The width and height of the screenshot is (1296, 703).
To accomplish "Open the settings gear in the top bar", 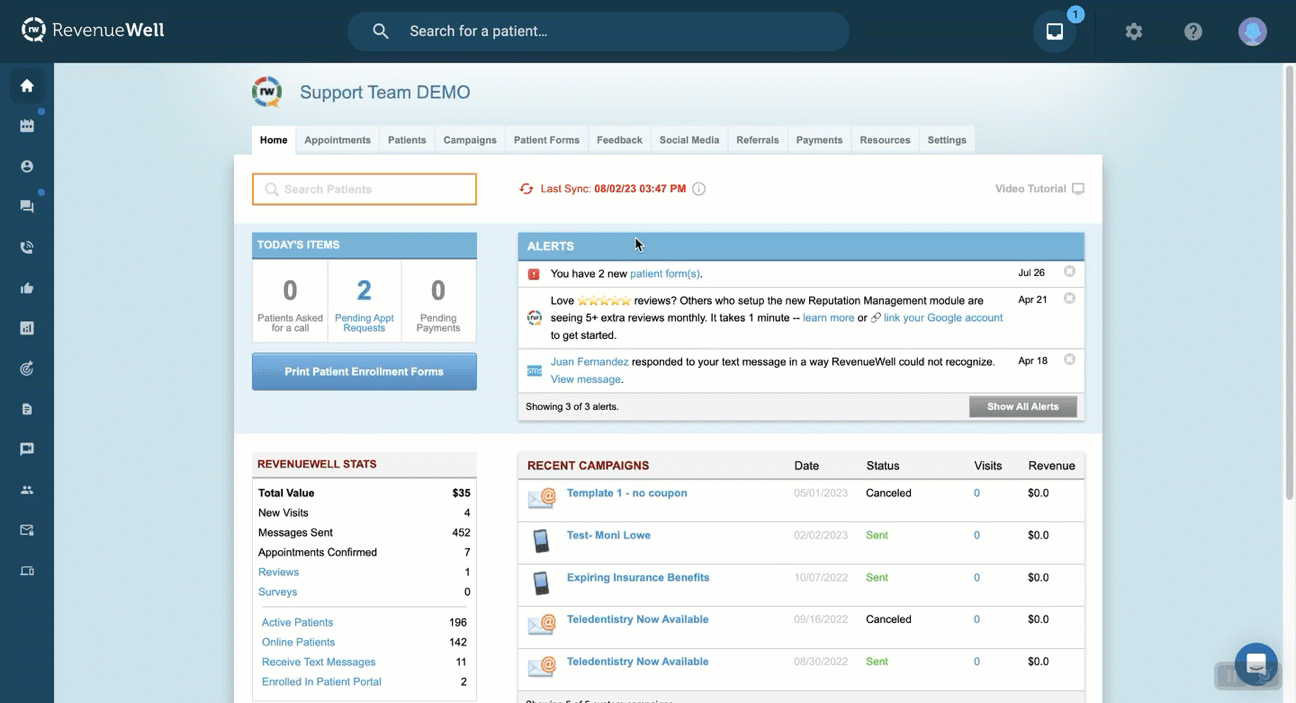I will pos(1133,31).
